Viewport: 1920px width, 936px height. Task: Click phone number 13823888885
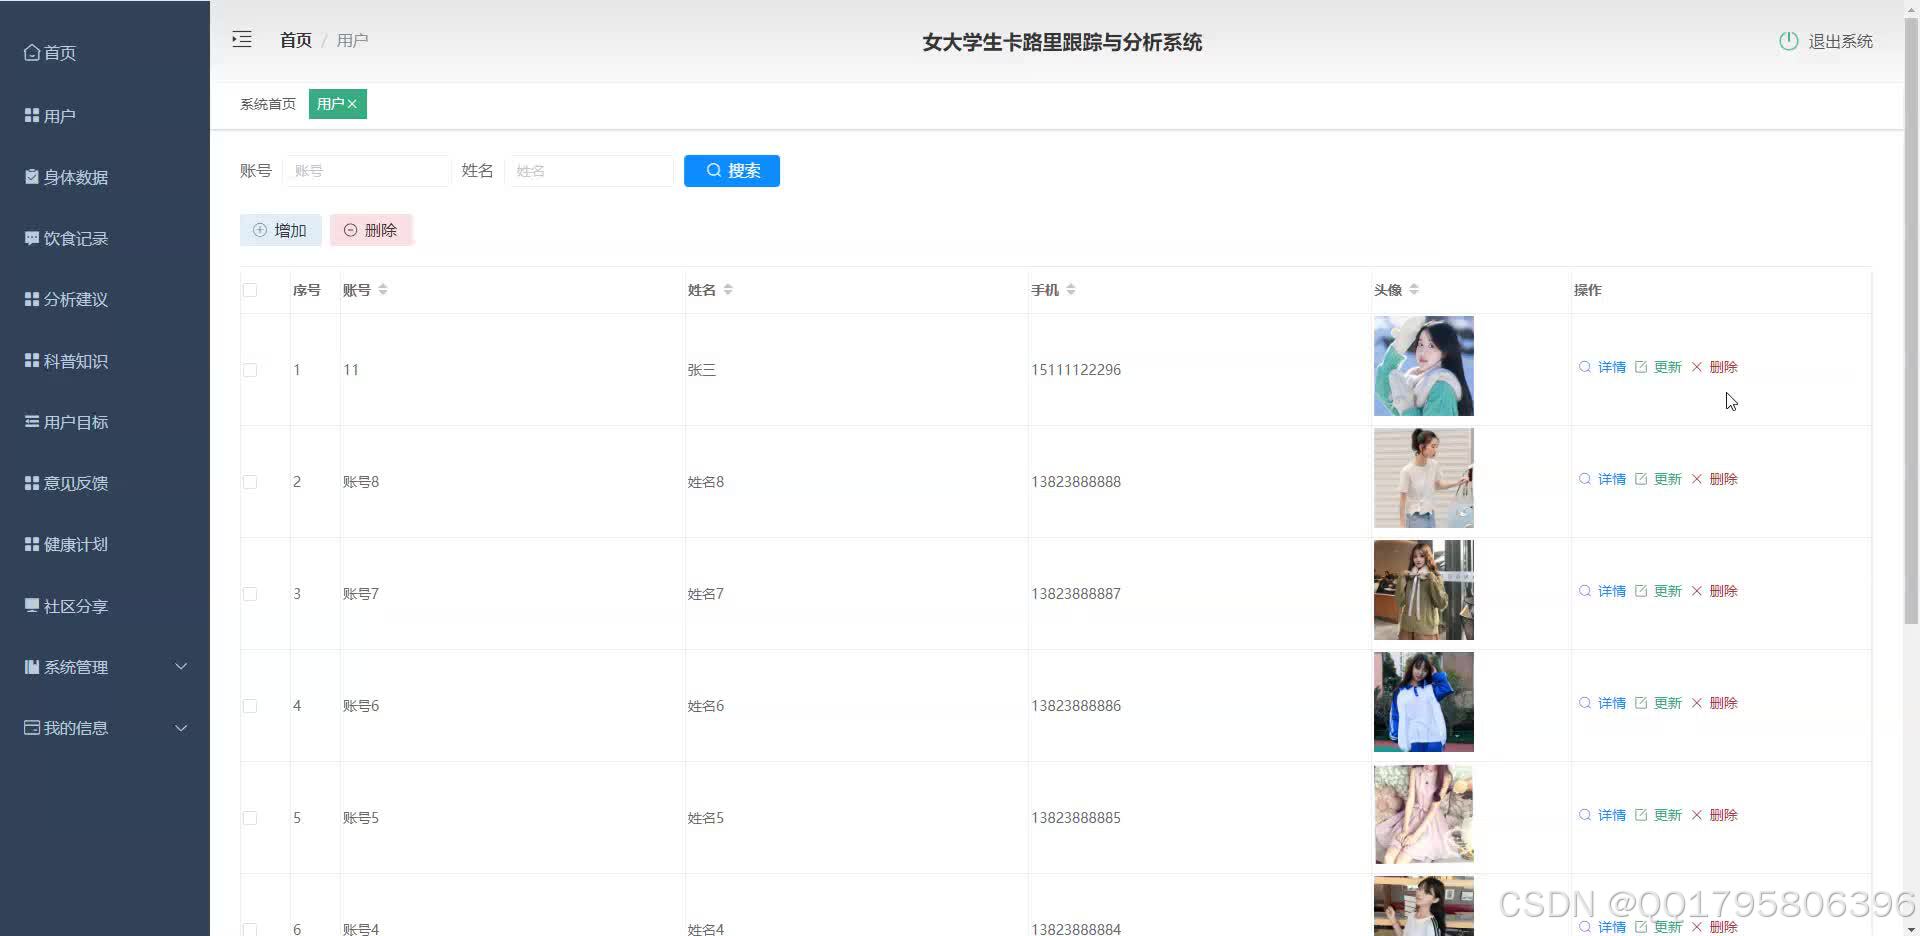tap(1076, 818)
